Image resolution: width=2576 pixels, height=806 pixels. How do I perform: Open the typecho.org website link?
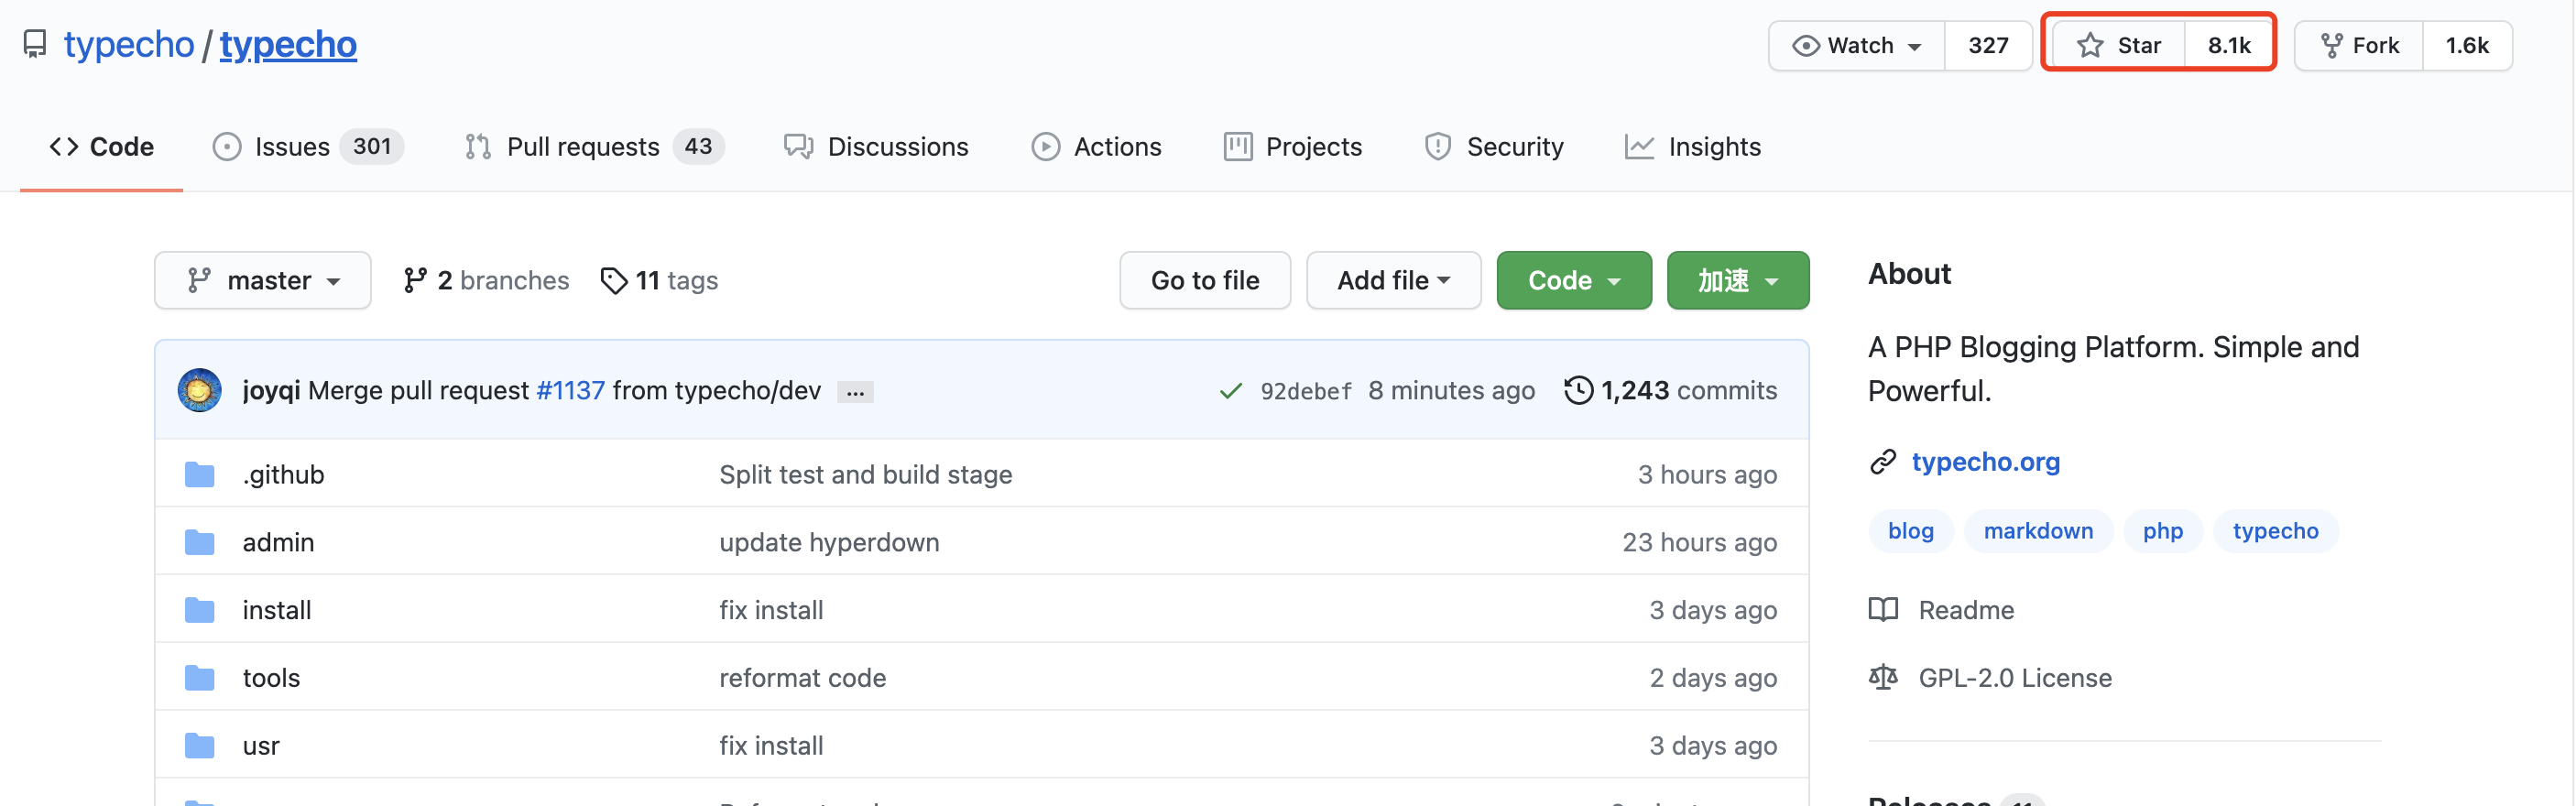pyautogui.click(x=1985, y=462)
